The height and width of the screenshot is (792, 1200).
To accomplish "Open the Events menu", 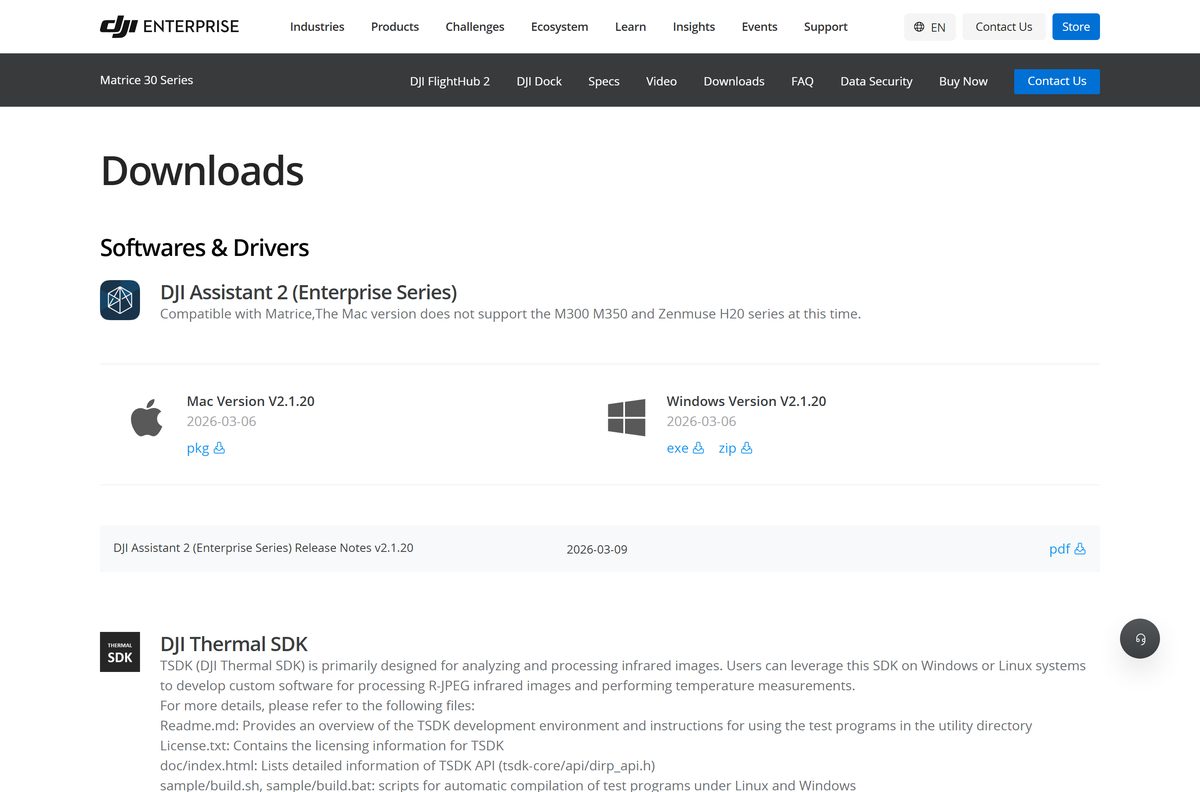I will (760, 27).
